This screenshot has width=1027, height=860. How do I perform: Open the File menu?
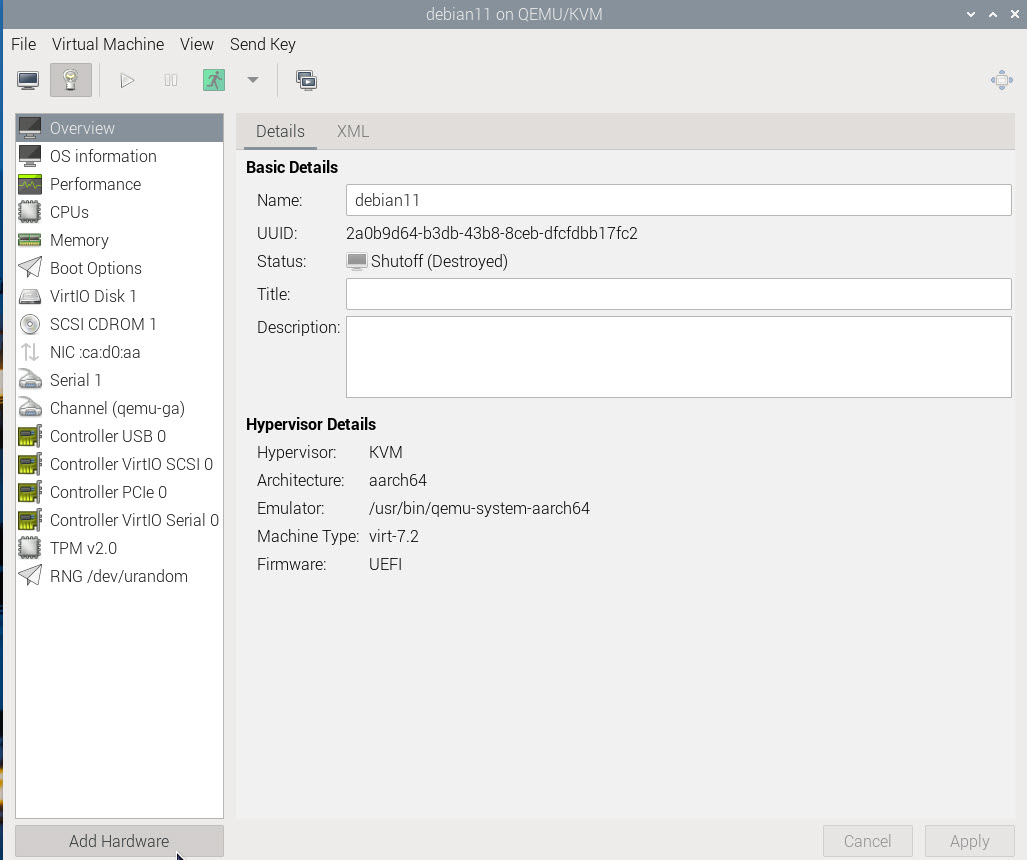click(x=24, y=44)
